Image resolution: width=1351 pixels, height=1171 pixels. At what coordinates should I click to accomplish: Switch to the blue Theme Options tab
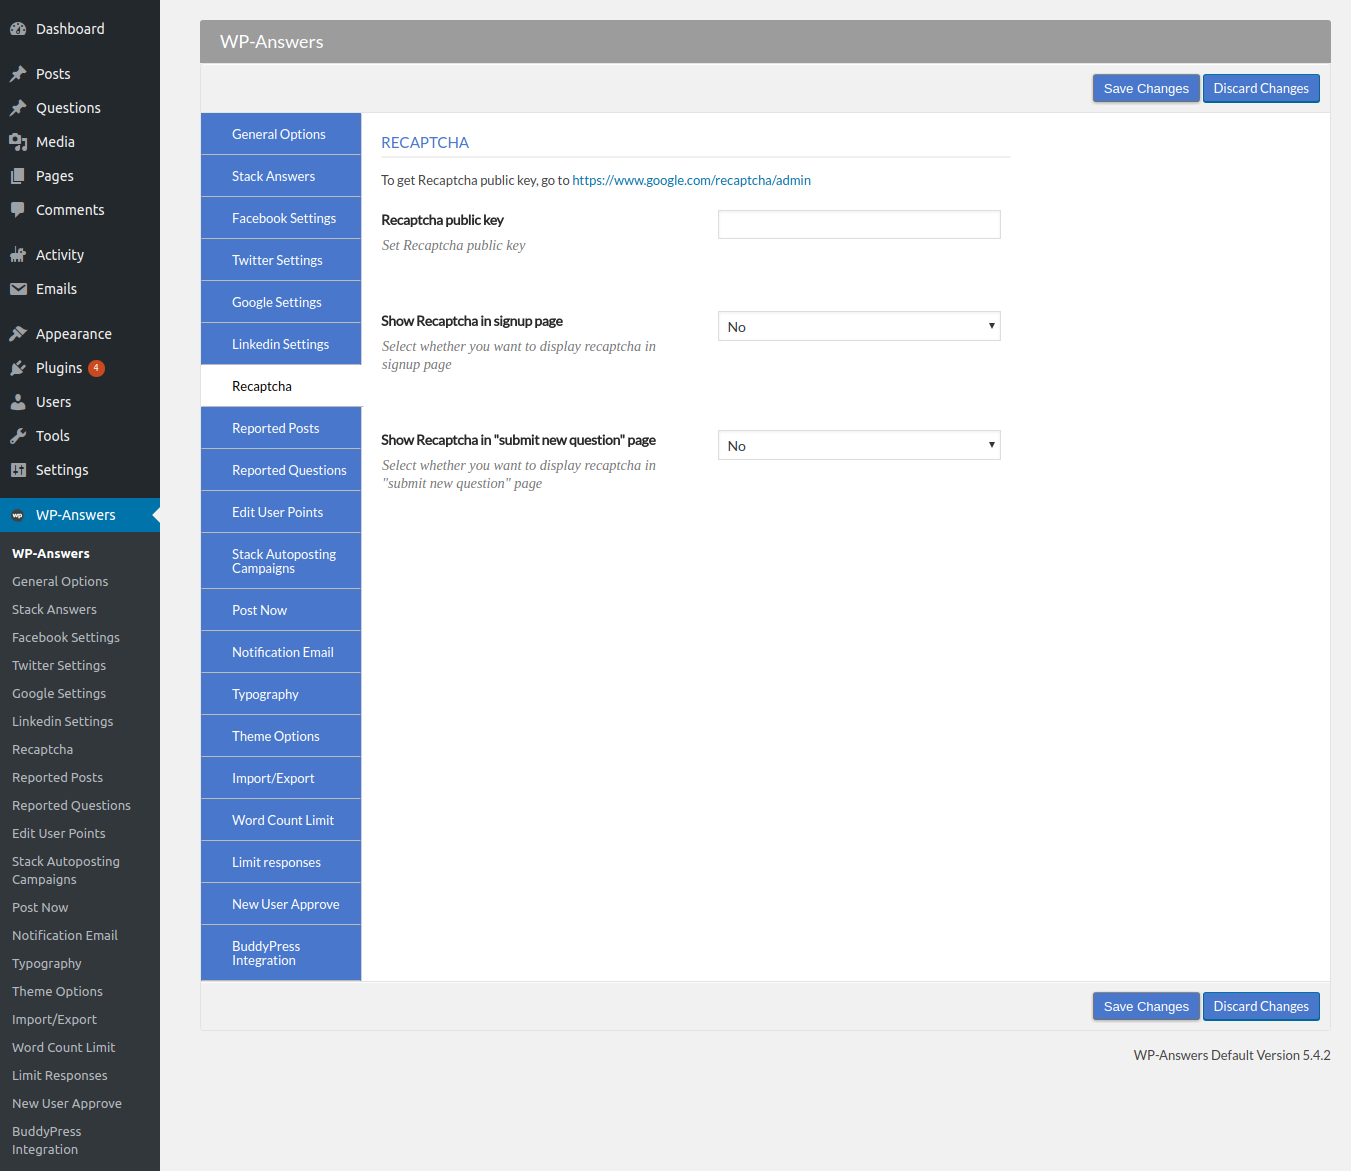coord(281,736)
